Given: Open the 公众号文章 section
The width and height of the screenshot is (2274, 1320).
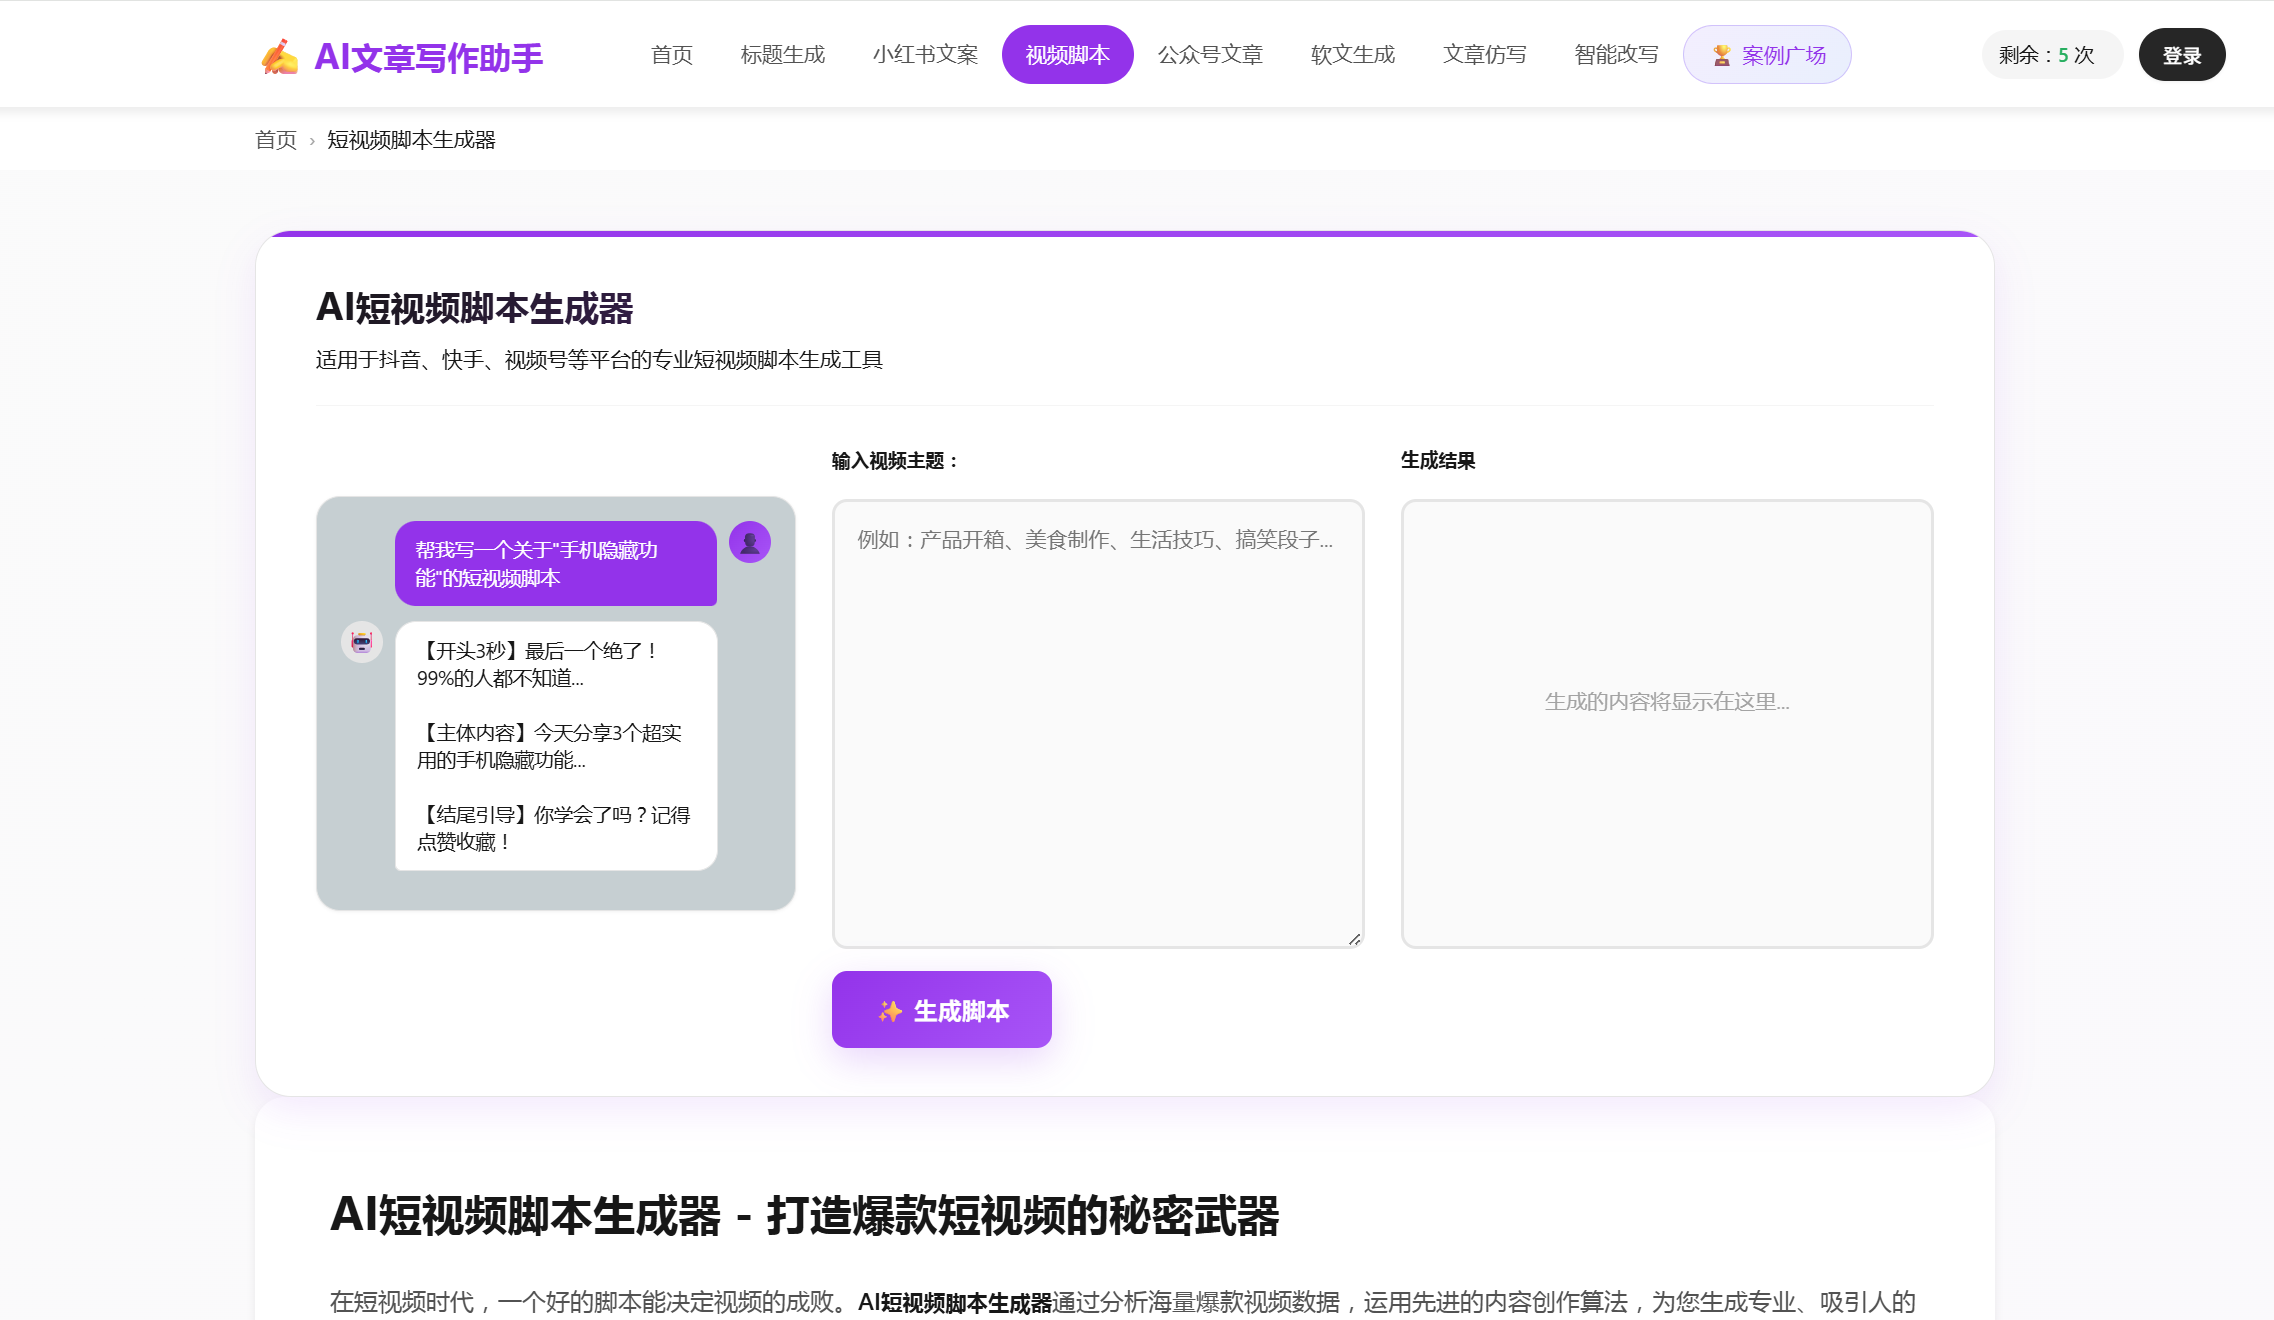Looking at the screenshot, I should [x=1211, y=55].
